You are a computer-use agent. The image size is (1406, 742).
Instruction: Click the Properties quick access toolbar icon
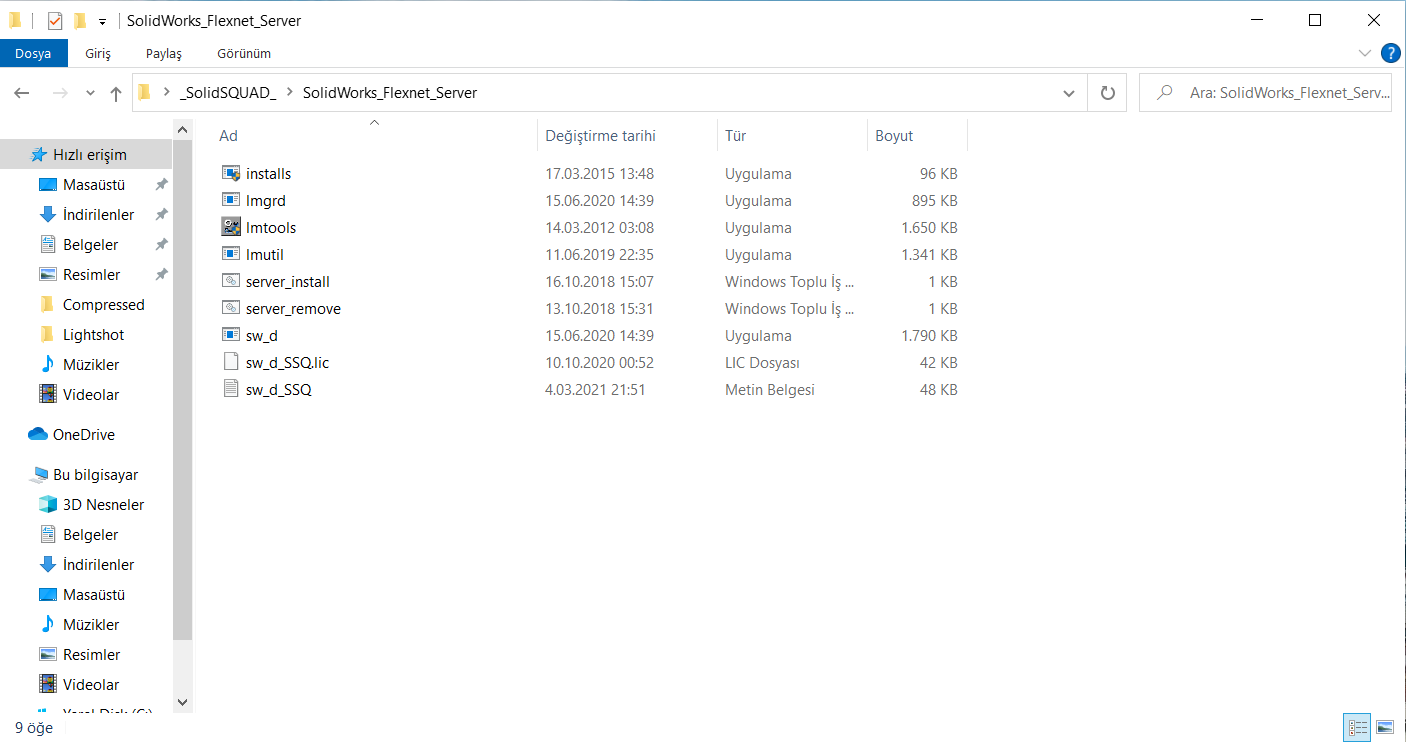click(x=55, y=20)
